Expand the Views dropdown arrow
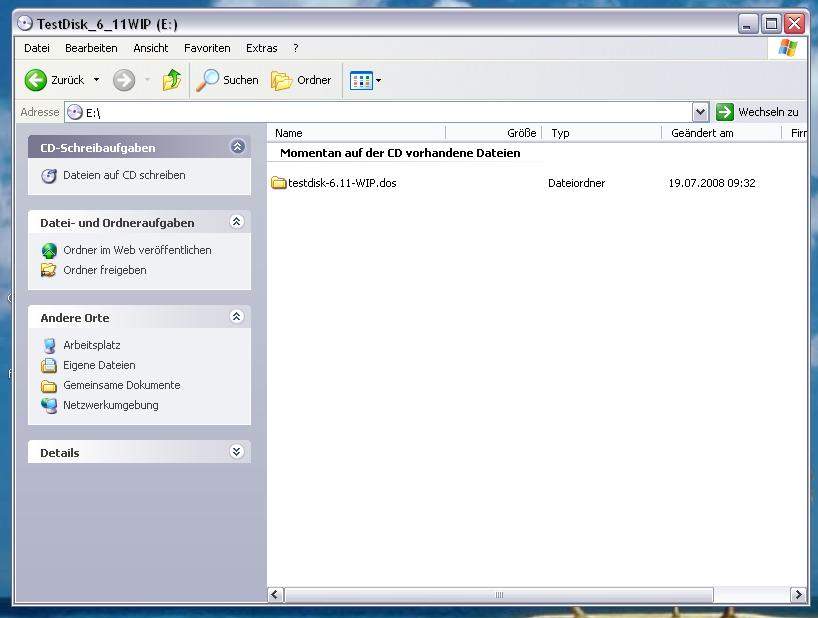The width and height of the screenshot is (818, 618). pyautogui.click(x=379, y=80)
